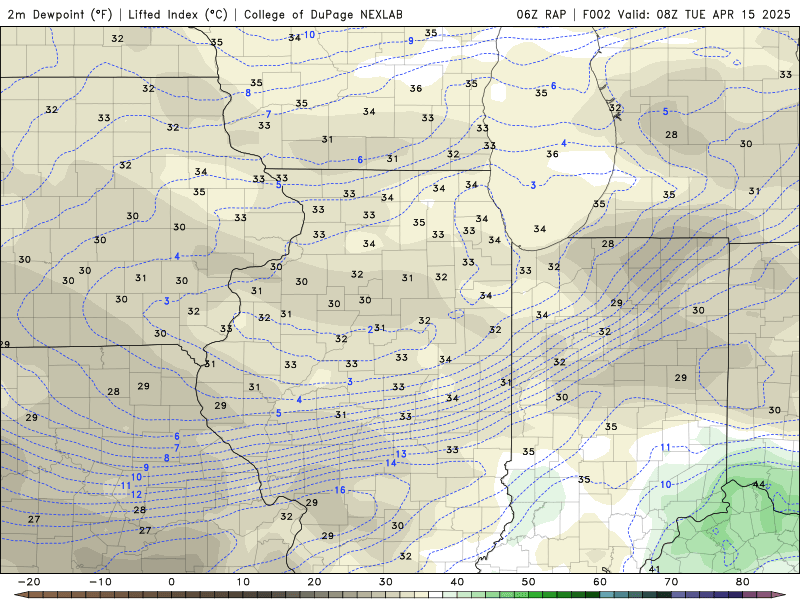Click the 10 label below the color scale
Viewport: 800px width, 600px height.
[243, 582]
